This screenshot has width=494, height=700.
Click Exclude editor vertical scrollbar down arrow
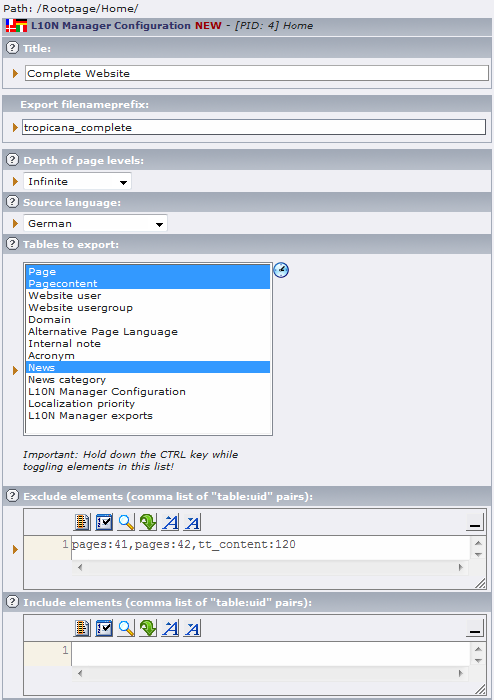pyautogui.click(x=478, y=554)
